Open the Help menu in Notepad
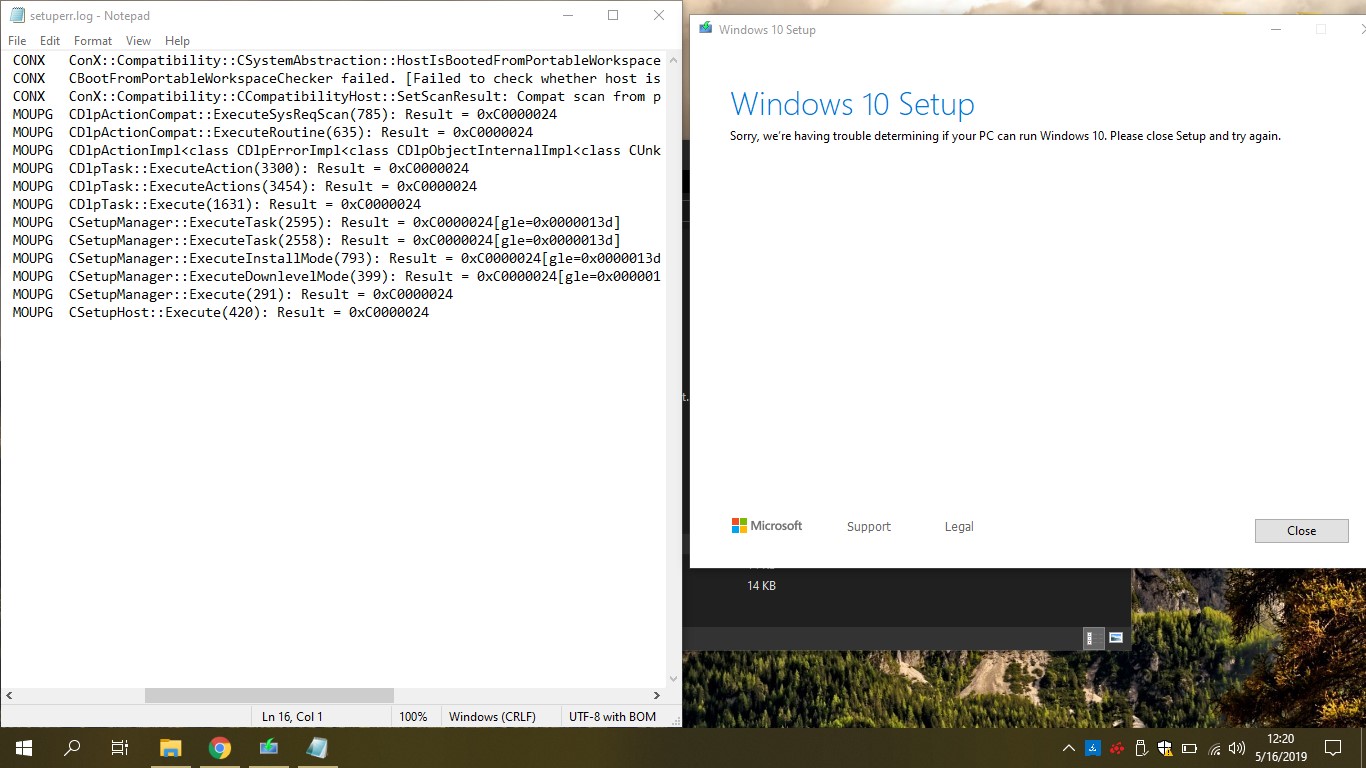The height and width of the screenshot is (768, 1366). coord(178,41)
